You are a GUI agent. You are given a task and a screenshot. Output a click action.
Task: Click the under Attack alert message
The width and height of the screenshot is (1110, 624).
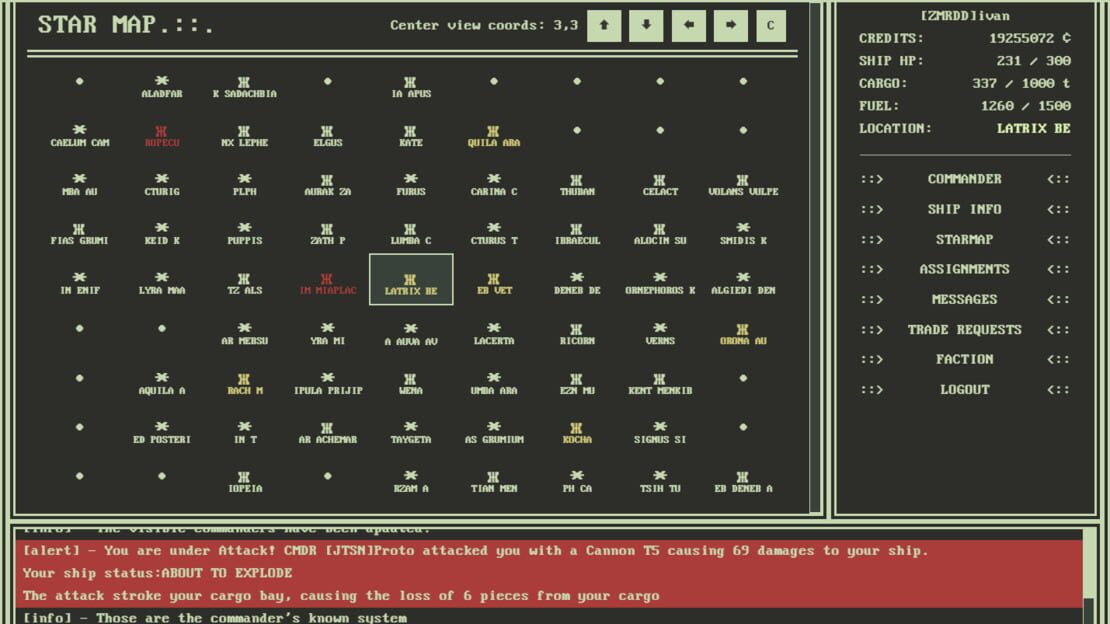tap(549, 573)
